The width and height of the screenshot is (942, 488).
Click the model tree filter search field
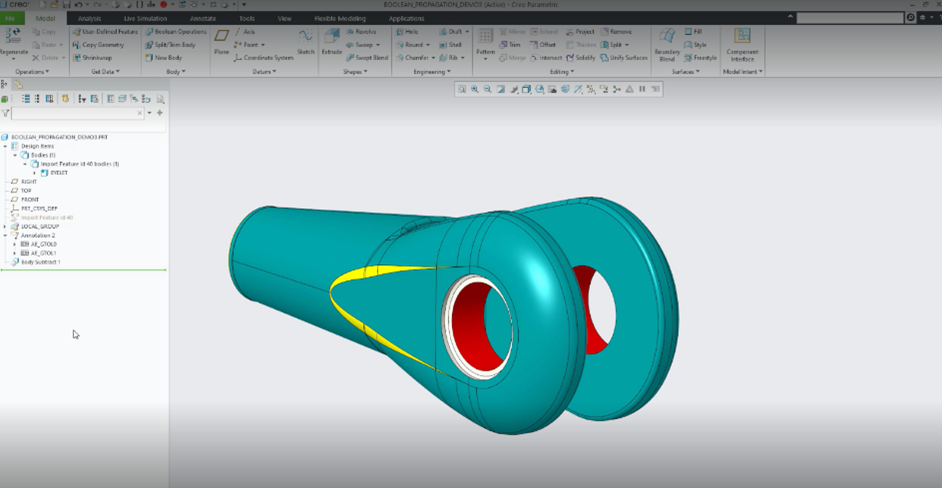point(75,113)
